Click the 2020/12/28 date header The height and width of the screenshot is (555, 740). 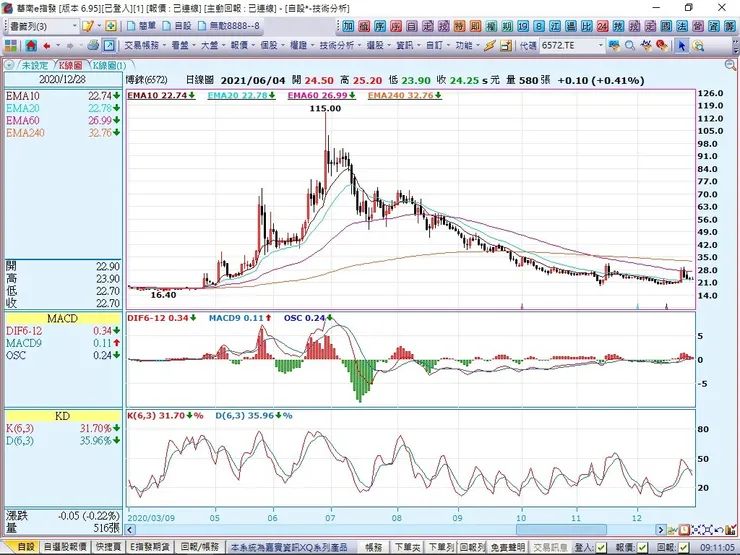tap(63, 79)
